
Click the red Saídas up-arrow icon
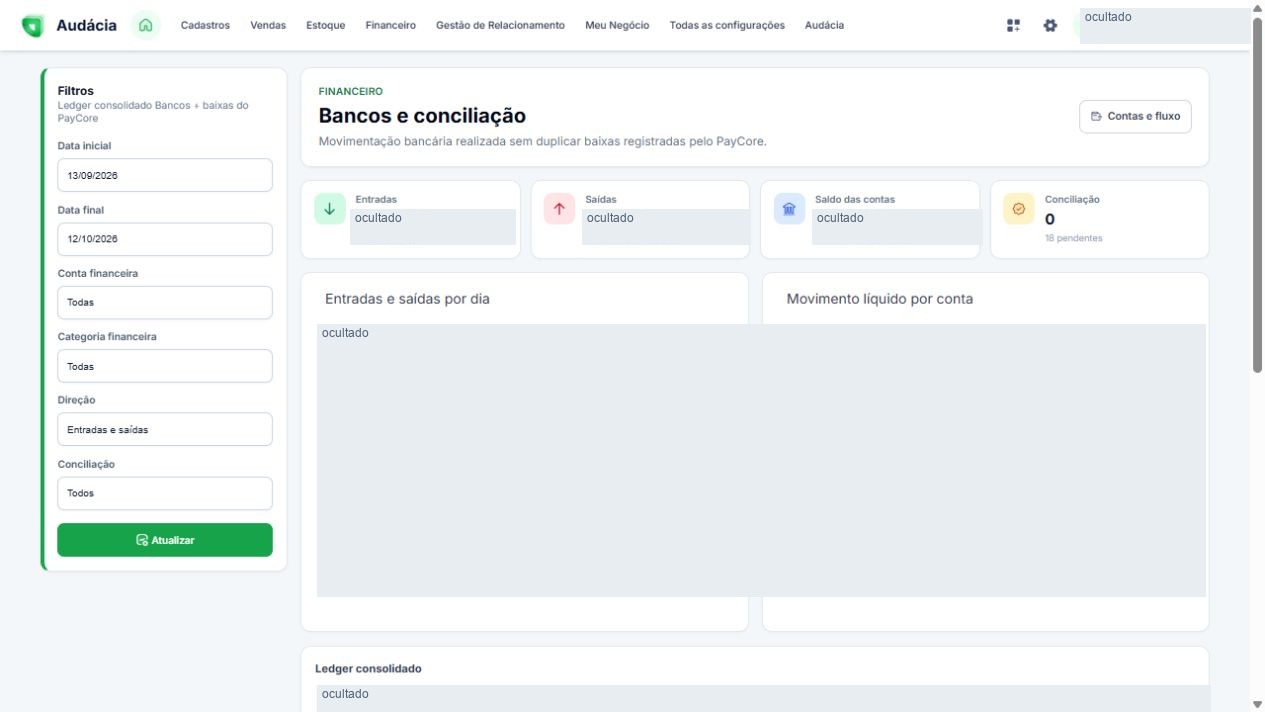click(x=559, y=208)
